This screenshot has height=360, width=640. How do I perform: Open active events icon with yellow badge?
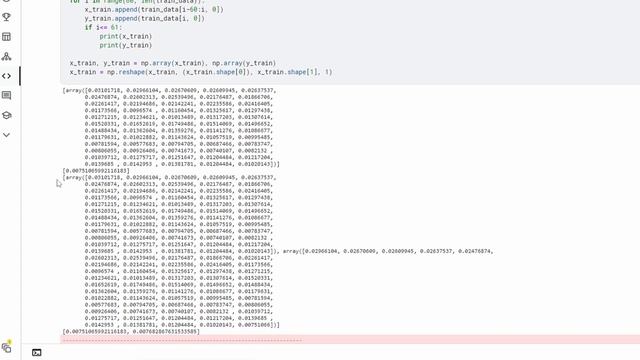point(7,347)
